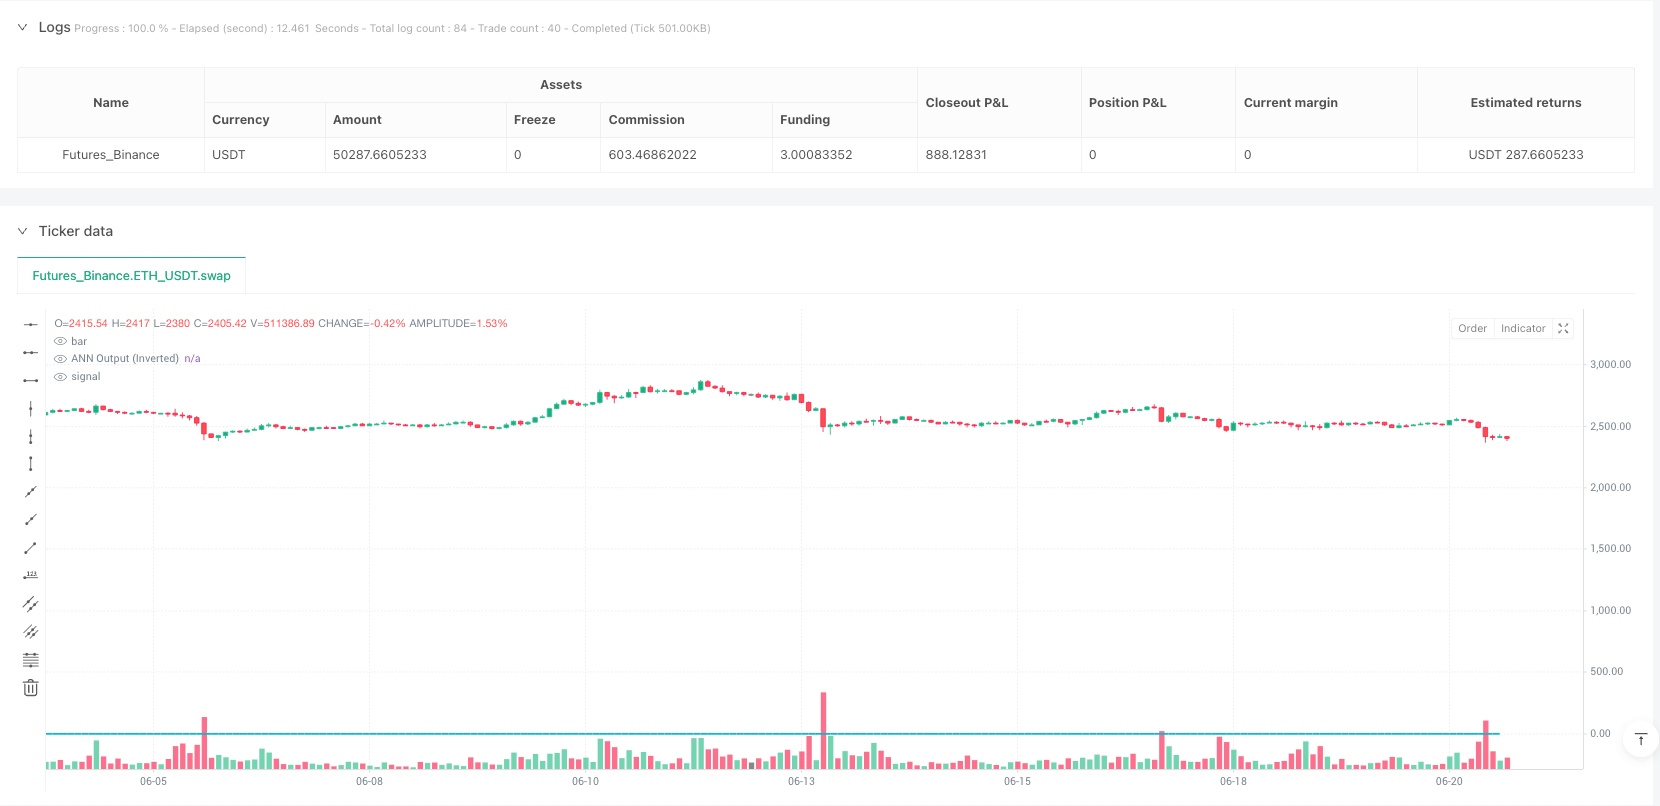Open the Futures_Binance.ETH_USDT.swap tab
The width and height of the screenshot is (1660, 806).
pyautogui.click(x=131, y=275)
